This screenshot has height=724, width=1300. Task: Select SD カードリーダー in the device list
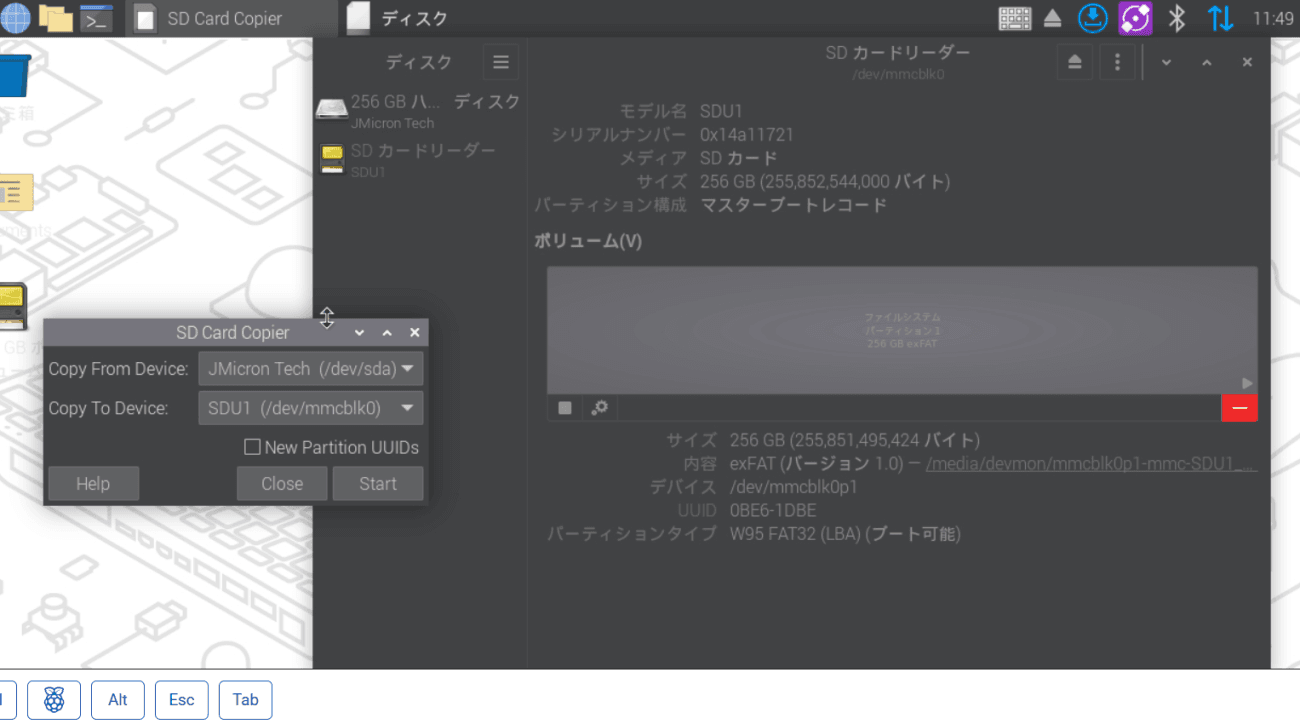(x=418, y=160)
